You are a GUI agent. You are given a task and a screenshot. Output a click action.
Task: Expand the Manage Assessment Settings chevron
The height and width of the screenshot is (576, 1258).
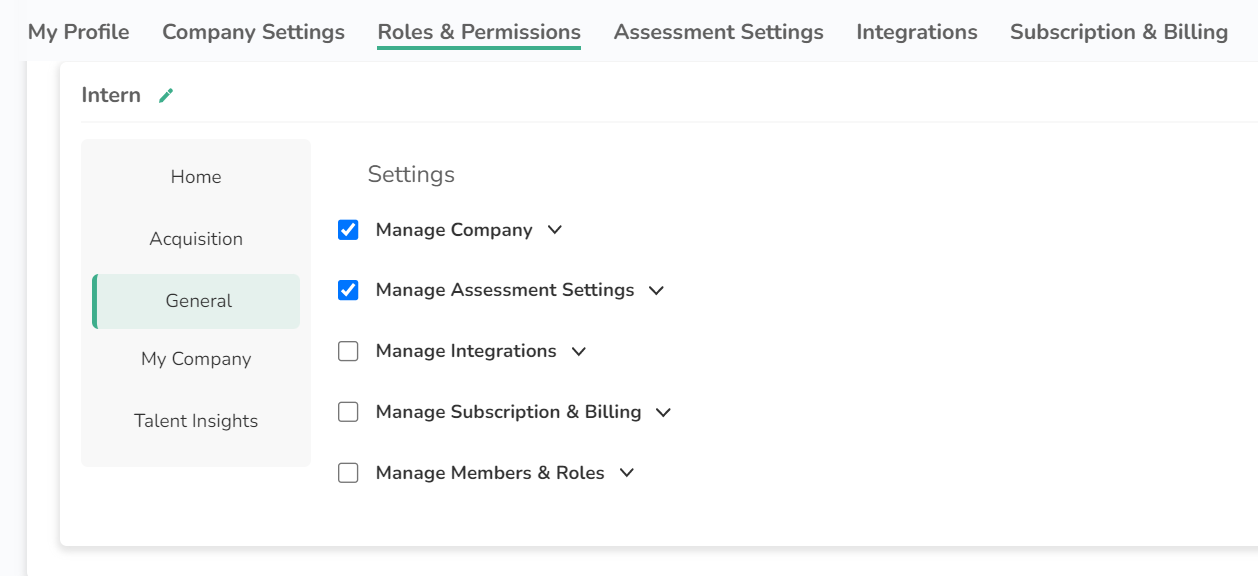coord(656,291)
